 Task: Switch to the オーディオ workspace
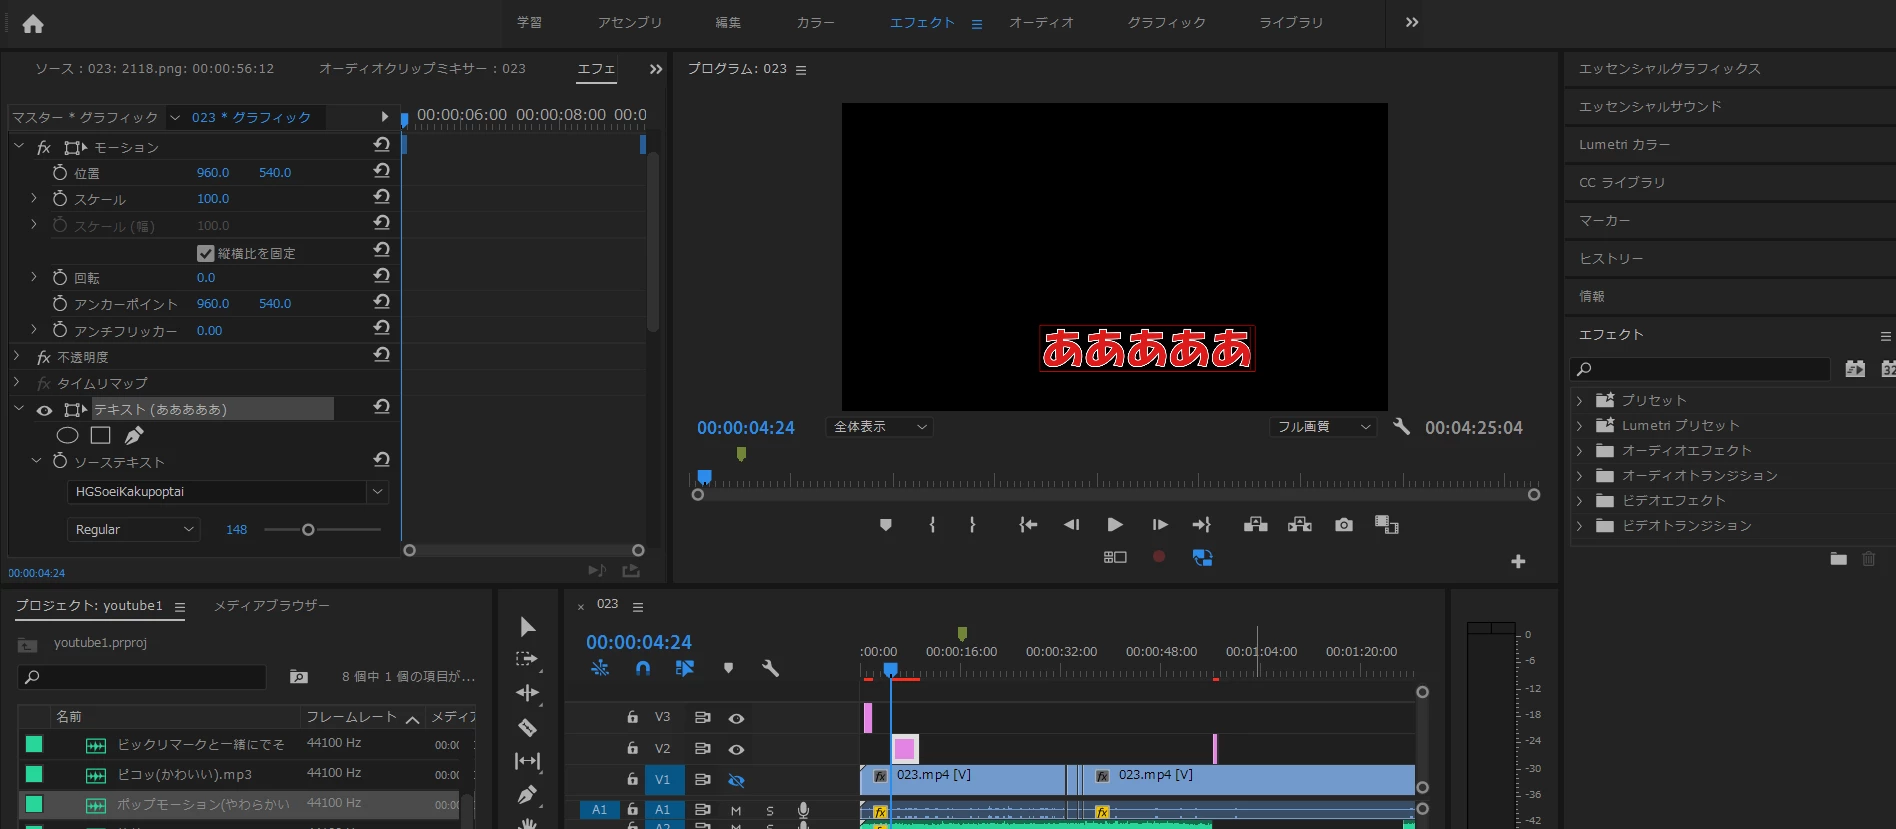tap(1041, 22)
